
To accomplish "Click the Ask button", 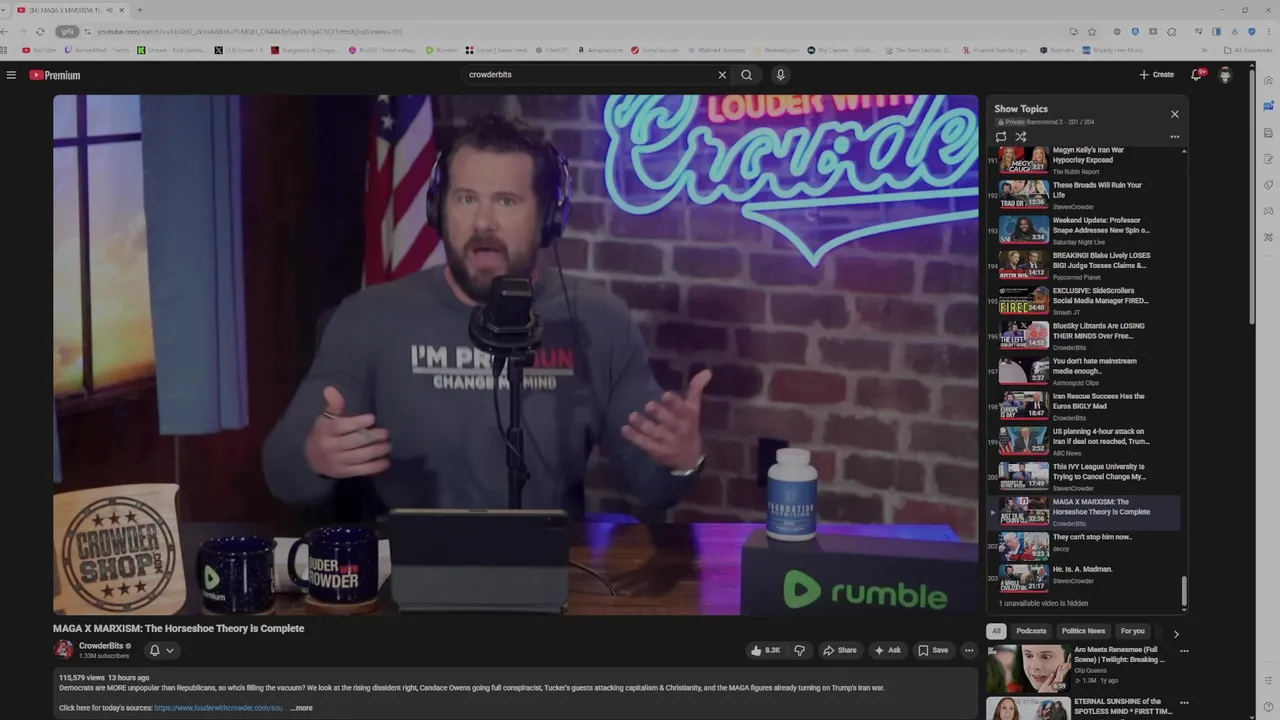I will (888, 650).
